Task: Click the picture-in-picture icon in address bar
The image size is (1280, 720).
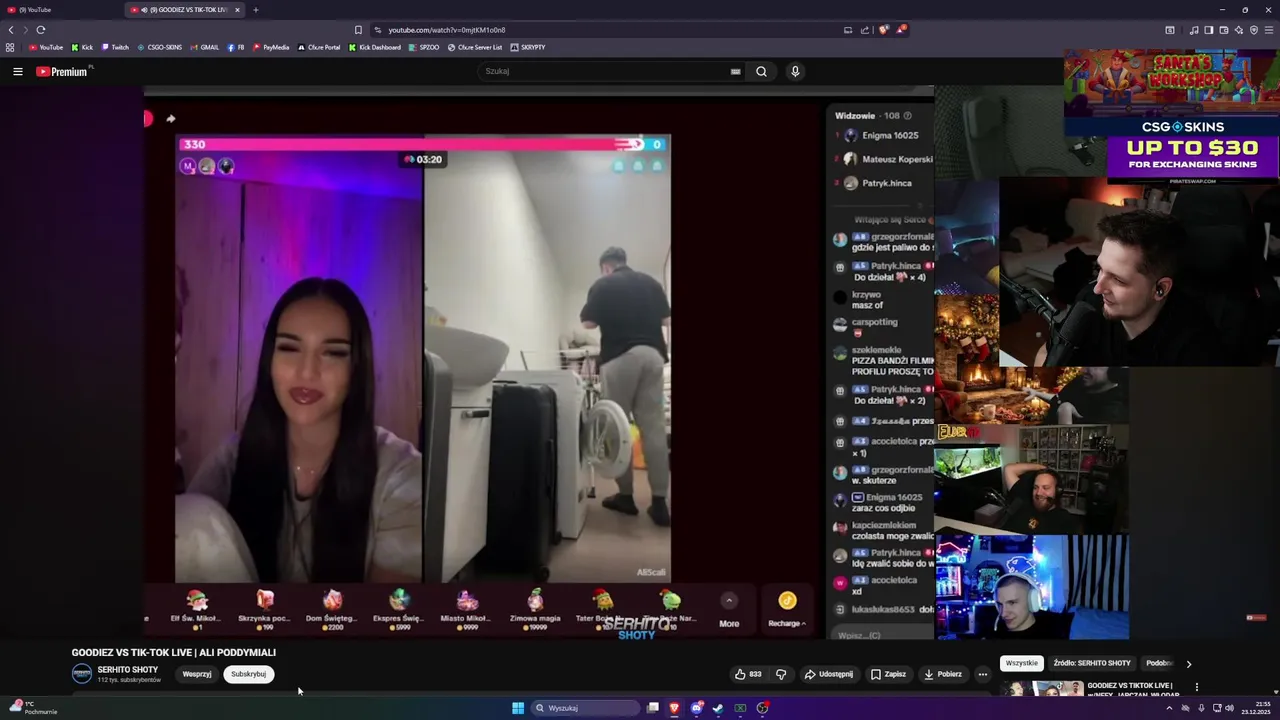Action: tap(848, 30)
